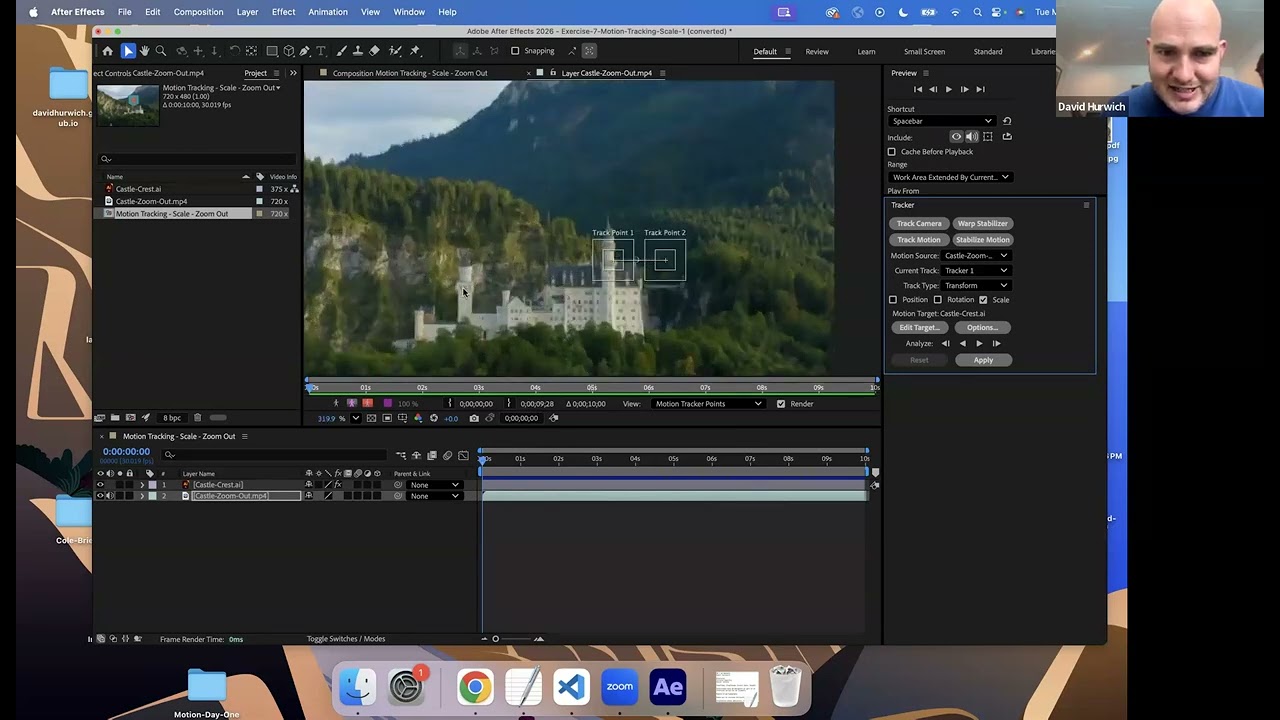This screenshot has height=720, width=1280.
Task: Jump to first frame in Preview panel
Action: pyautogui.click(x=918, y=89)
